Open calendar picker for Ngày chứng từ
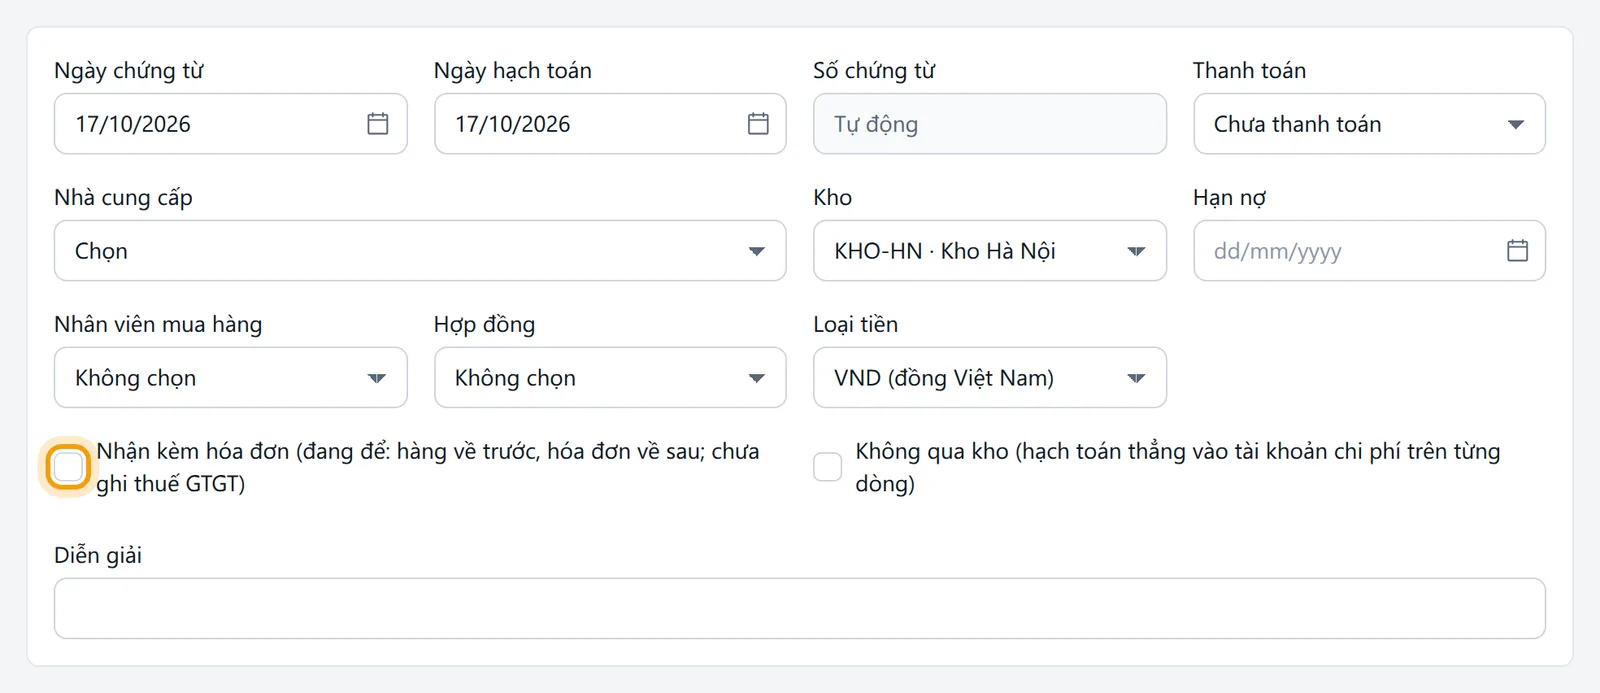This screenshot has width=1600, height=693. coord(378,124)
